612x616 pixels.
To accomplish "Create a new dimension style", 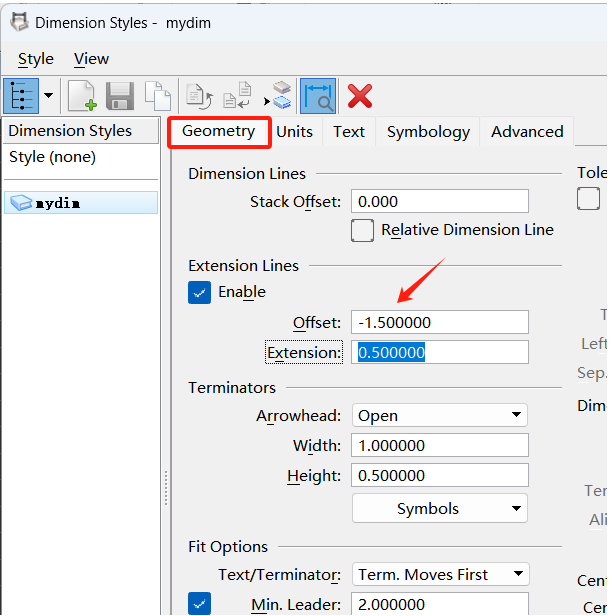I will 82,96.
